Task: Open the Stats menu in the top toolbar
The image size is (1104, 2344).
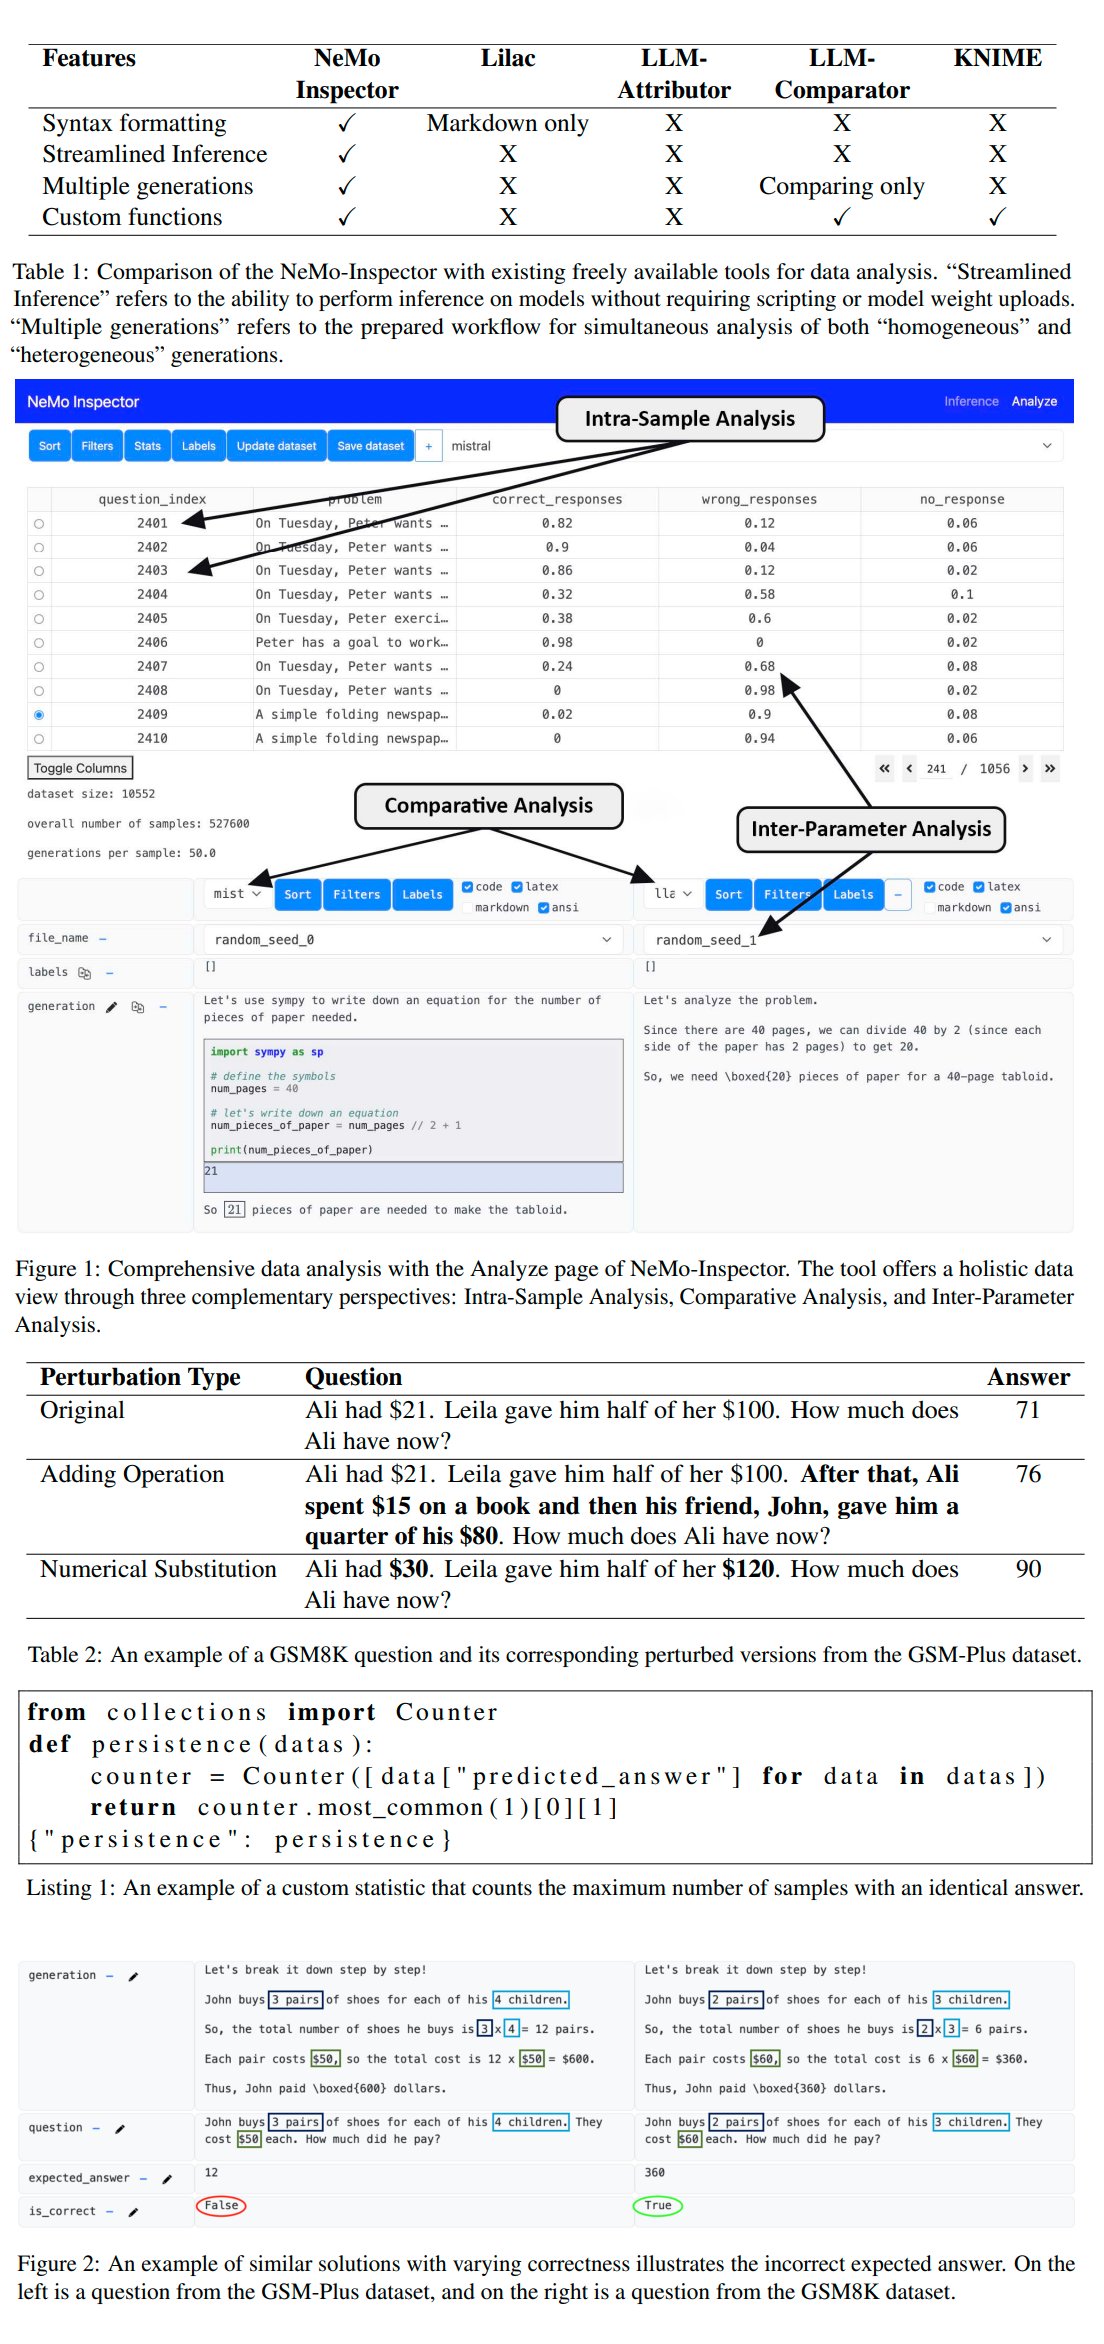Action: point(147,446)
